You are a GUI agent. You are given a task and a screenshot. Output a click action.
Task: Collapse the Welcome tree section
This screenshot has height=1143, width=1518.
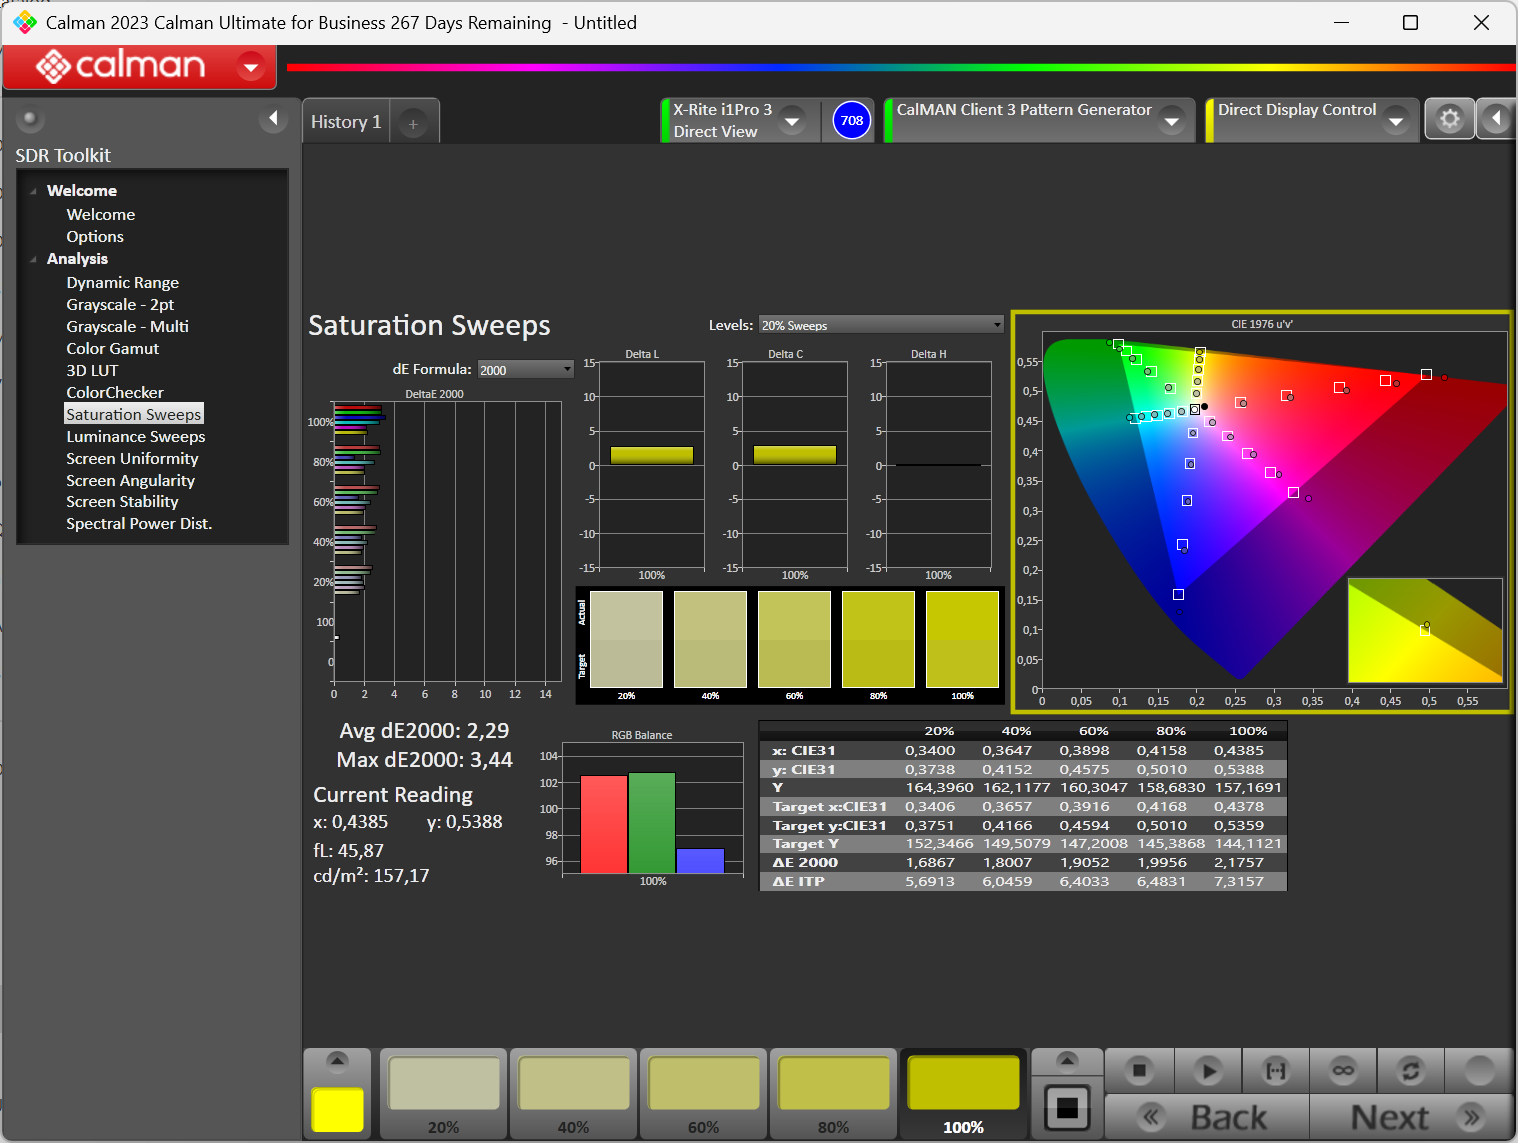(34, 191)
